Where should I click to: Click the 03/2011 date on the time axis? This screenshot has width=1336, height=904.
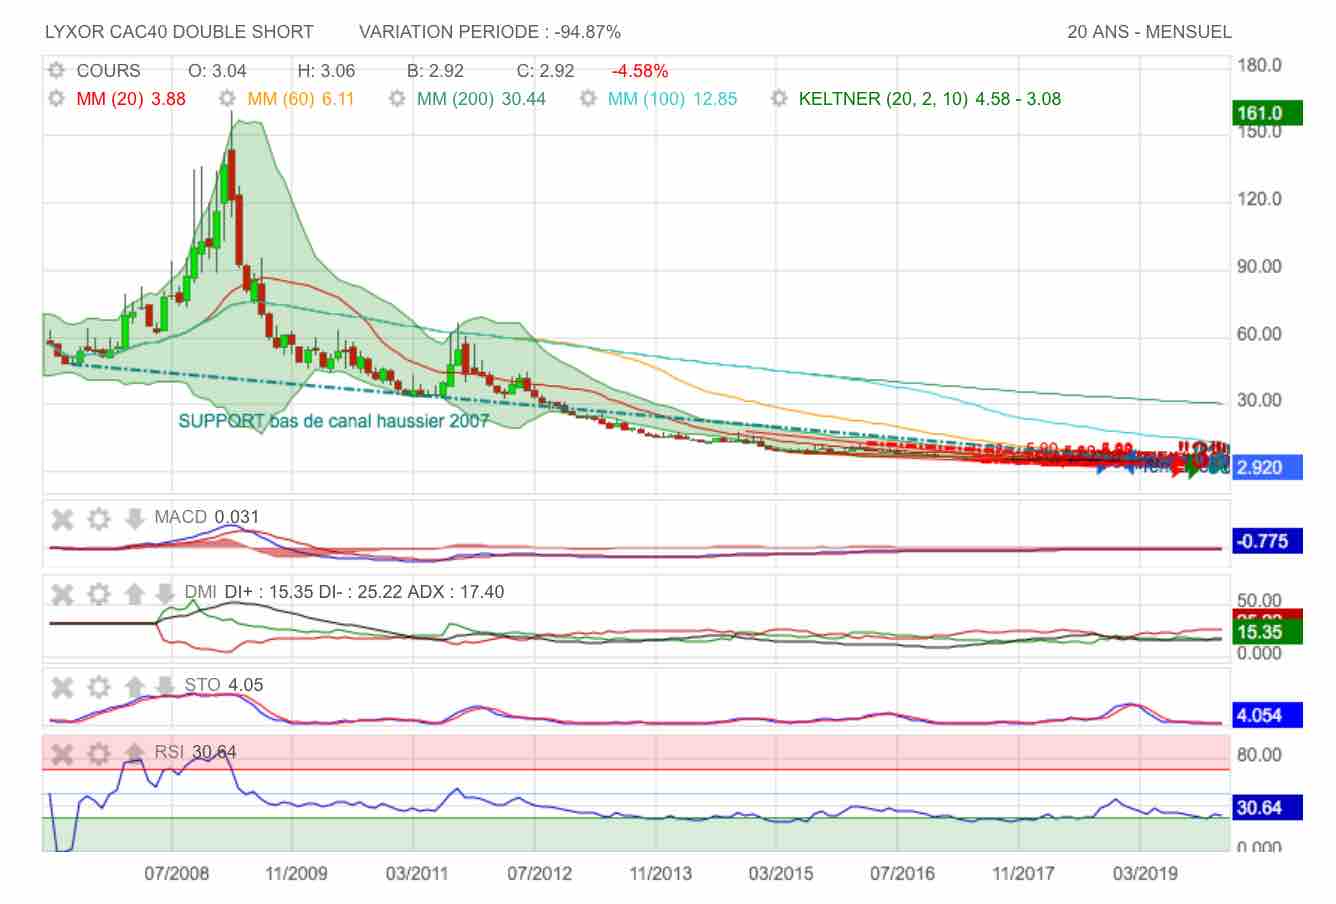418,873
